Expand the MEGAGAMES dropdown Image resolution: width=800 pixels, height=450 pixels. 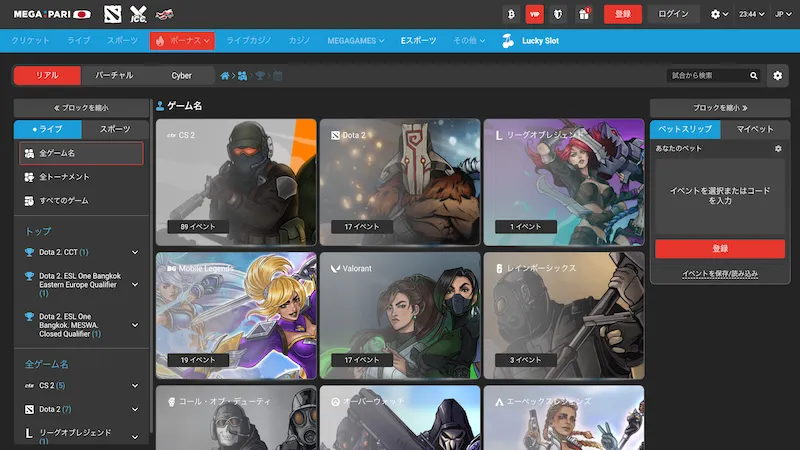click(356, 41)
